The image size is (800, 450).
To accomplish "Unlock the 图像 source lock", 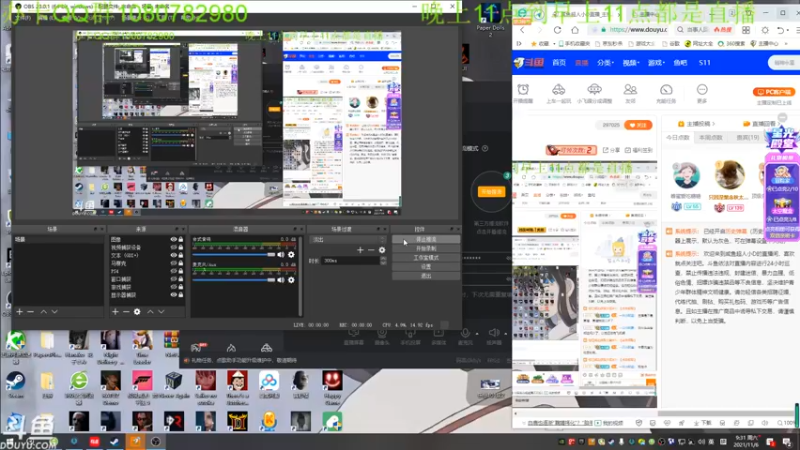I will [181, 239].
